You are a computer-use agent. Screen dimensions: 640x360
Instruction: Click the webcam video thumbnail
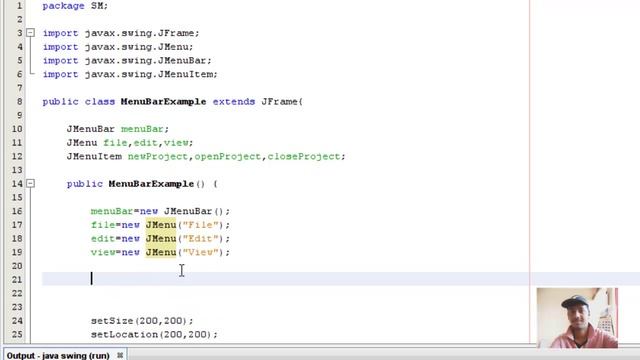pos(577,318)
